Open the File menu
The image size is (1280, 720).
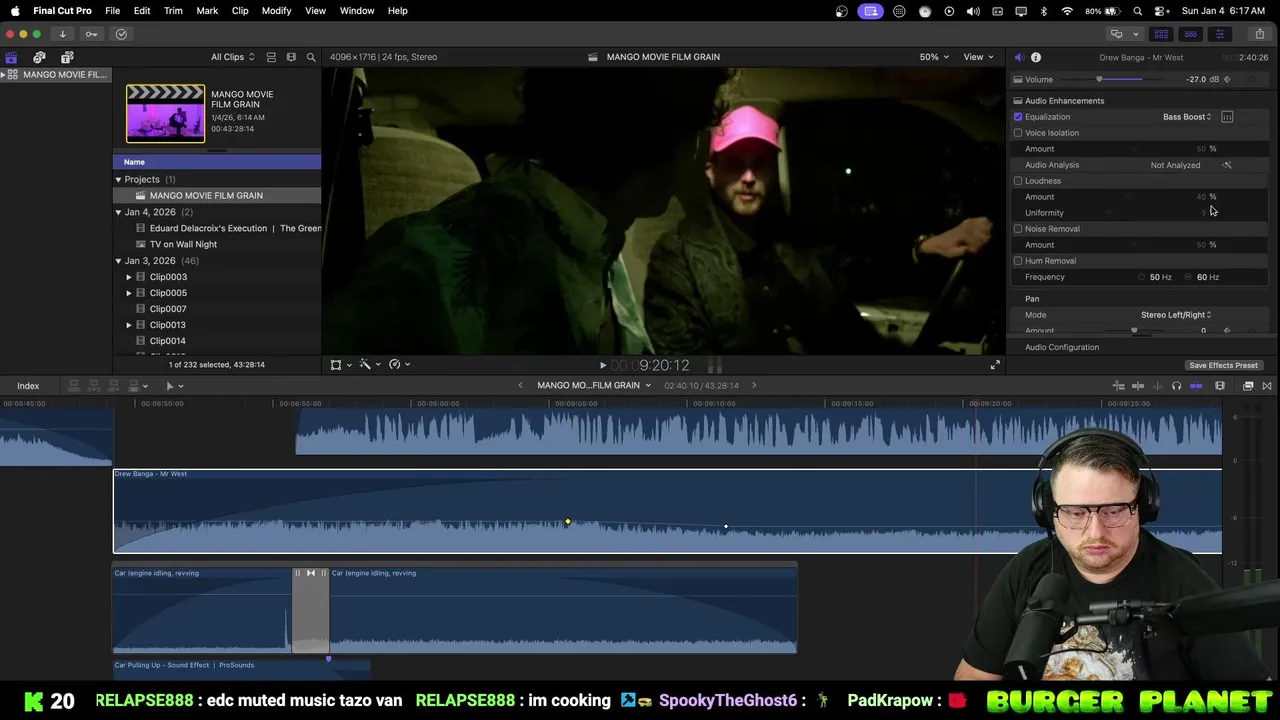point(113,11)
